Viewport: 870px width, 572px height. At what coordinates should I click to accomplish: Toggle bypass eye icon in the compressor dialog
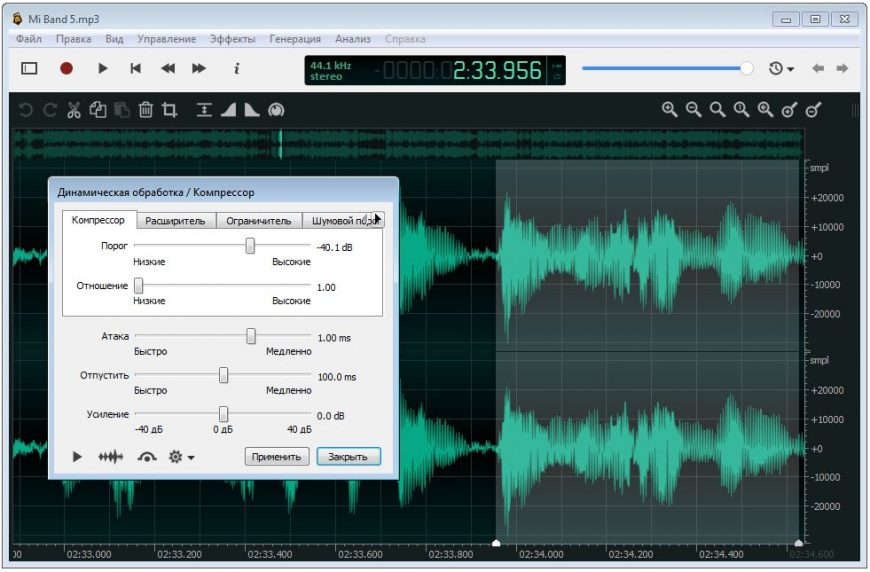coord(147,457)
